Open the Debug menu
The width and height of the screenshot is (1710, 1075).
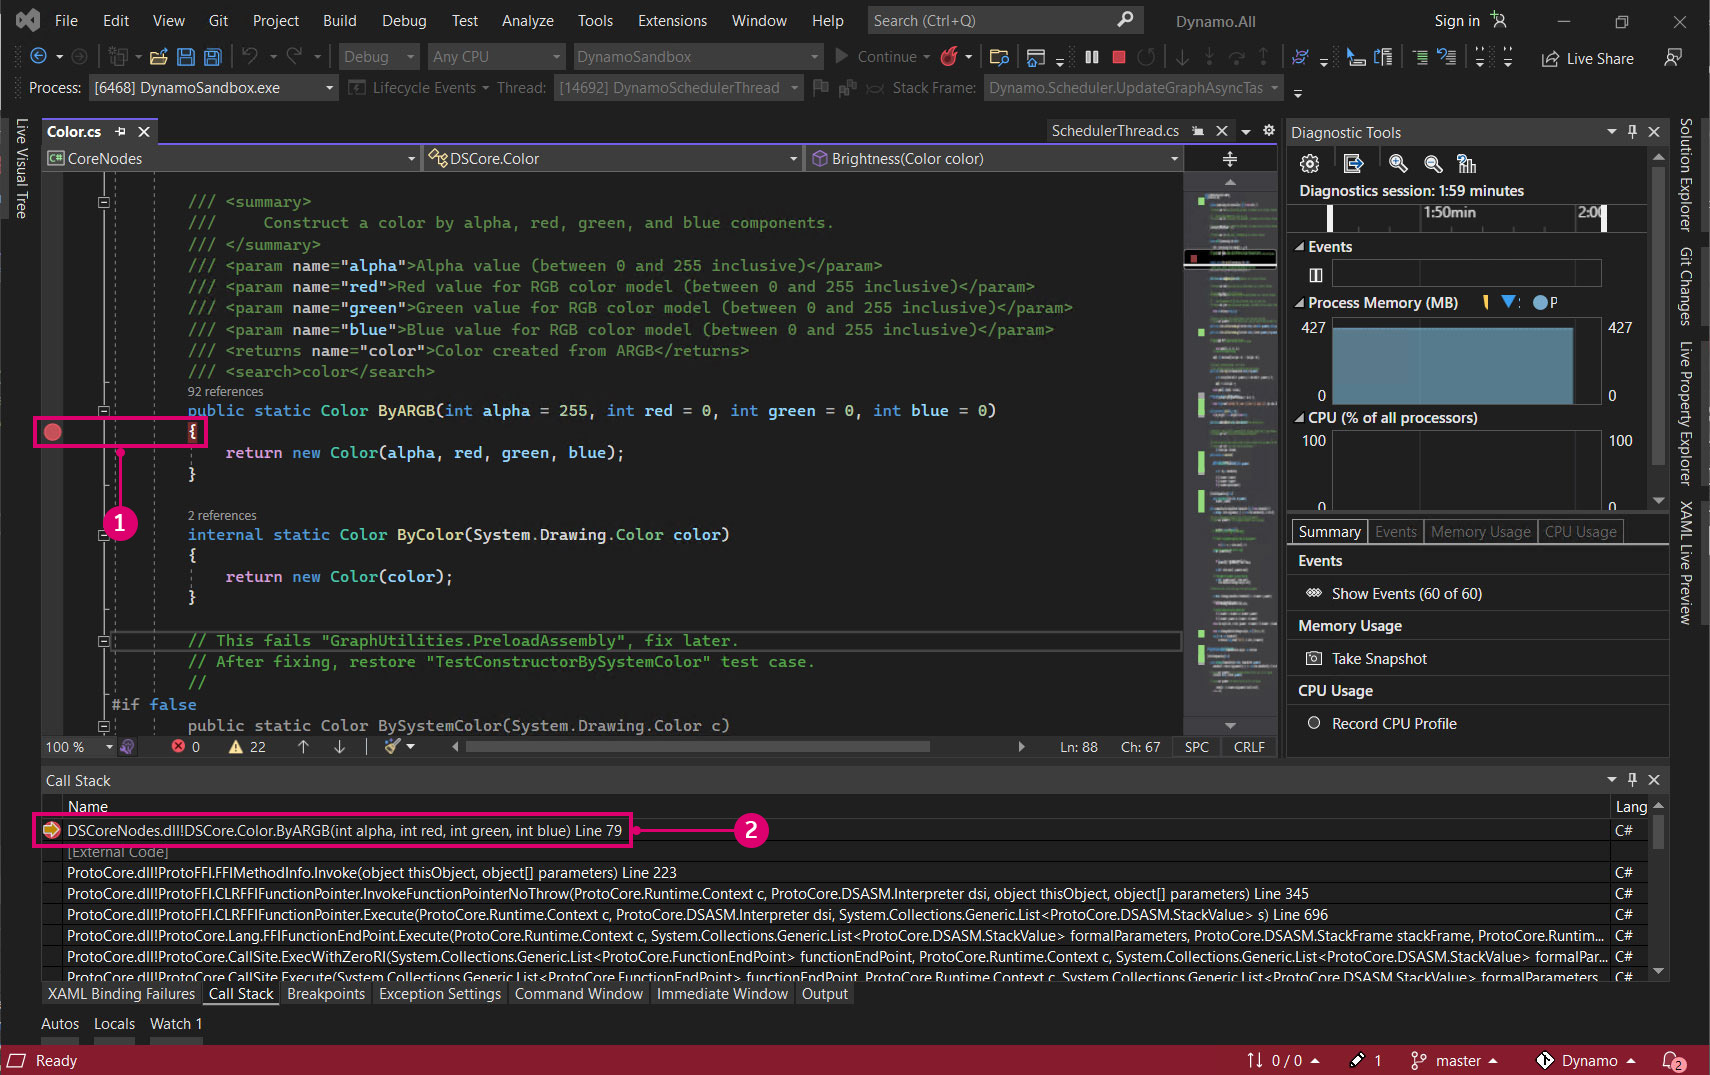(404, 20)
